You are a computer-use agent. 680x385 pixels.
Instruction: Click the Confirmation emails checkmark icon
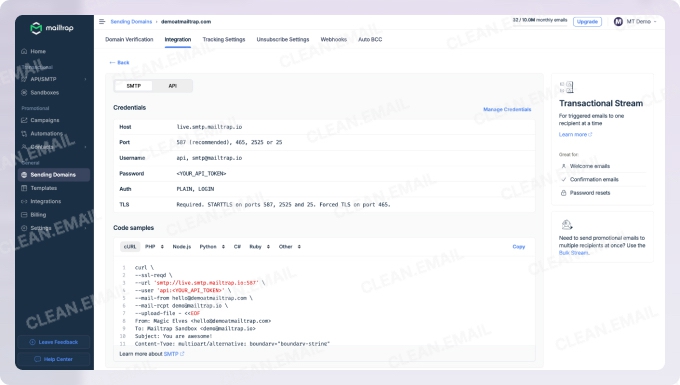click(563, 179)
